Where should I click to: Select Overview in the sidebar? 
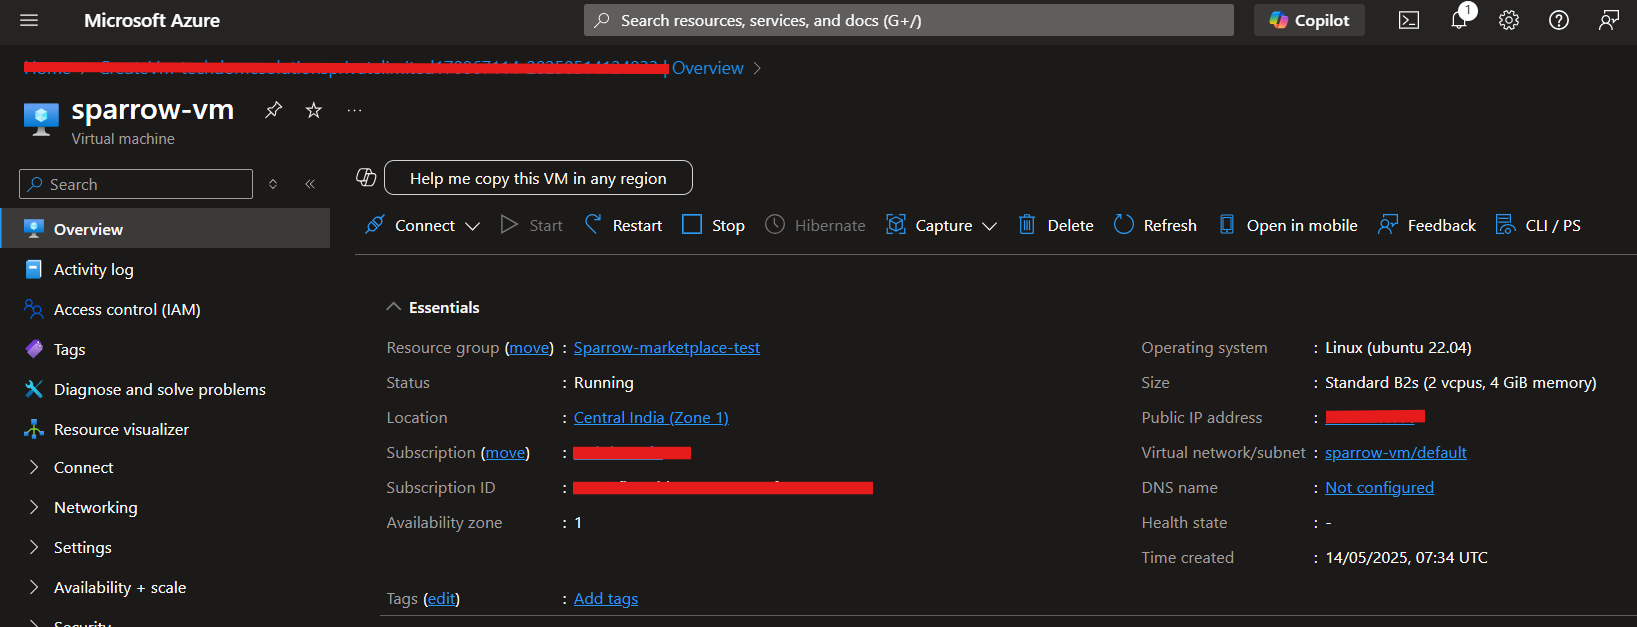pyautogui.click(x=165, y=229)
